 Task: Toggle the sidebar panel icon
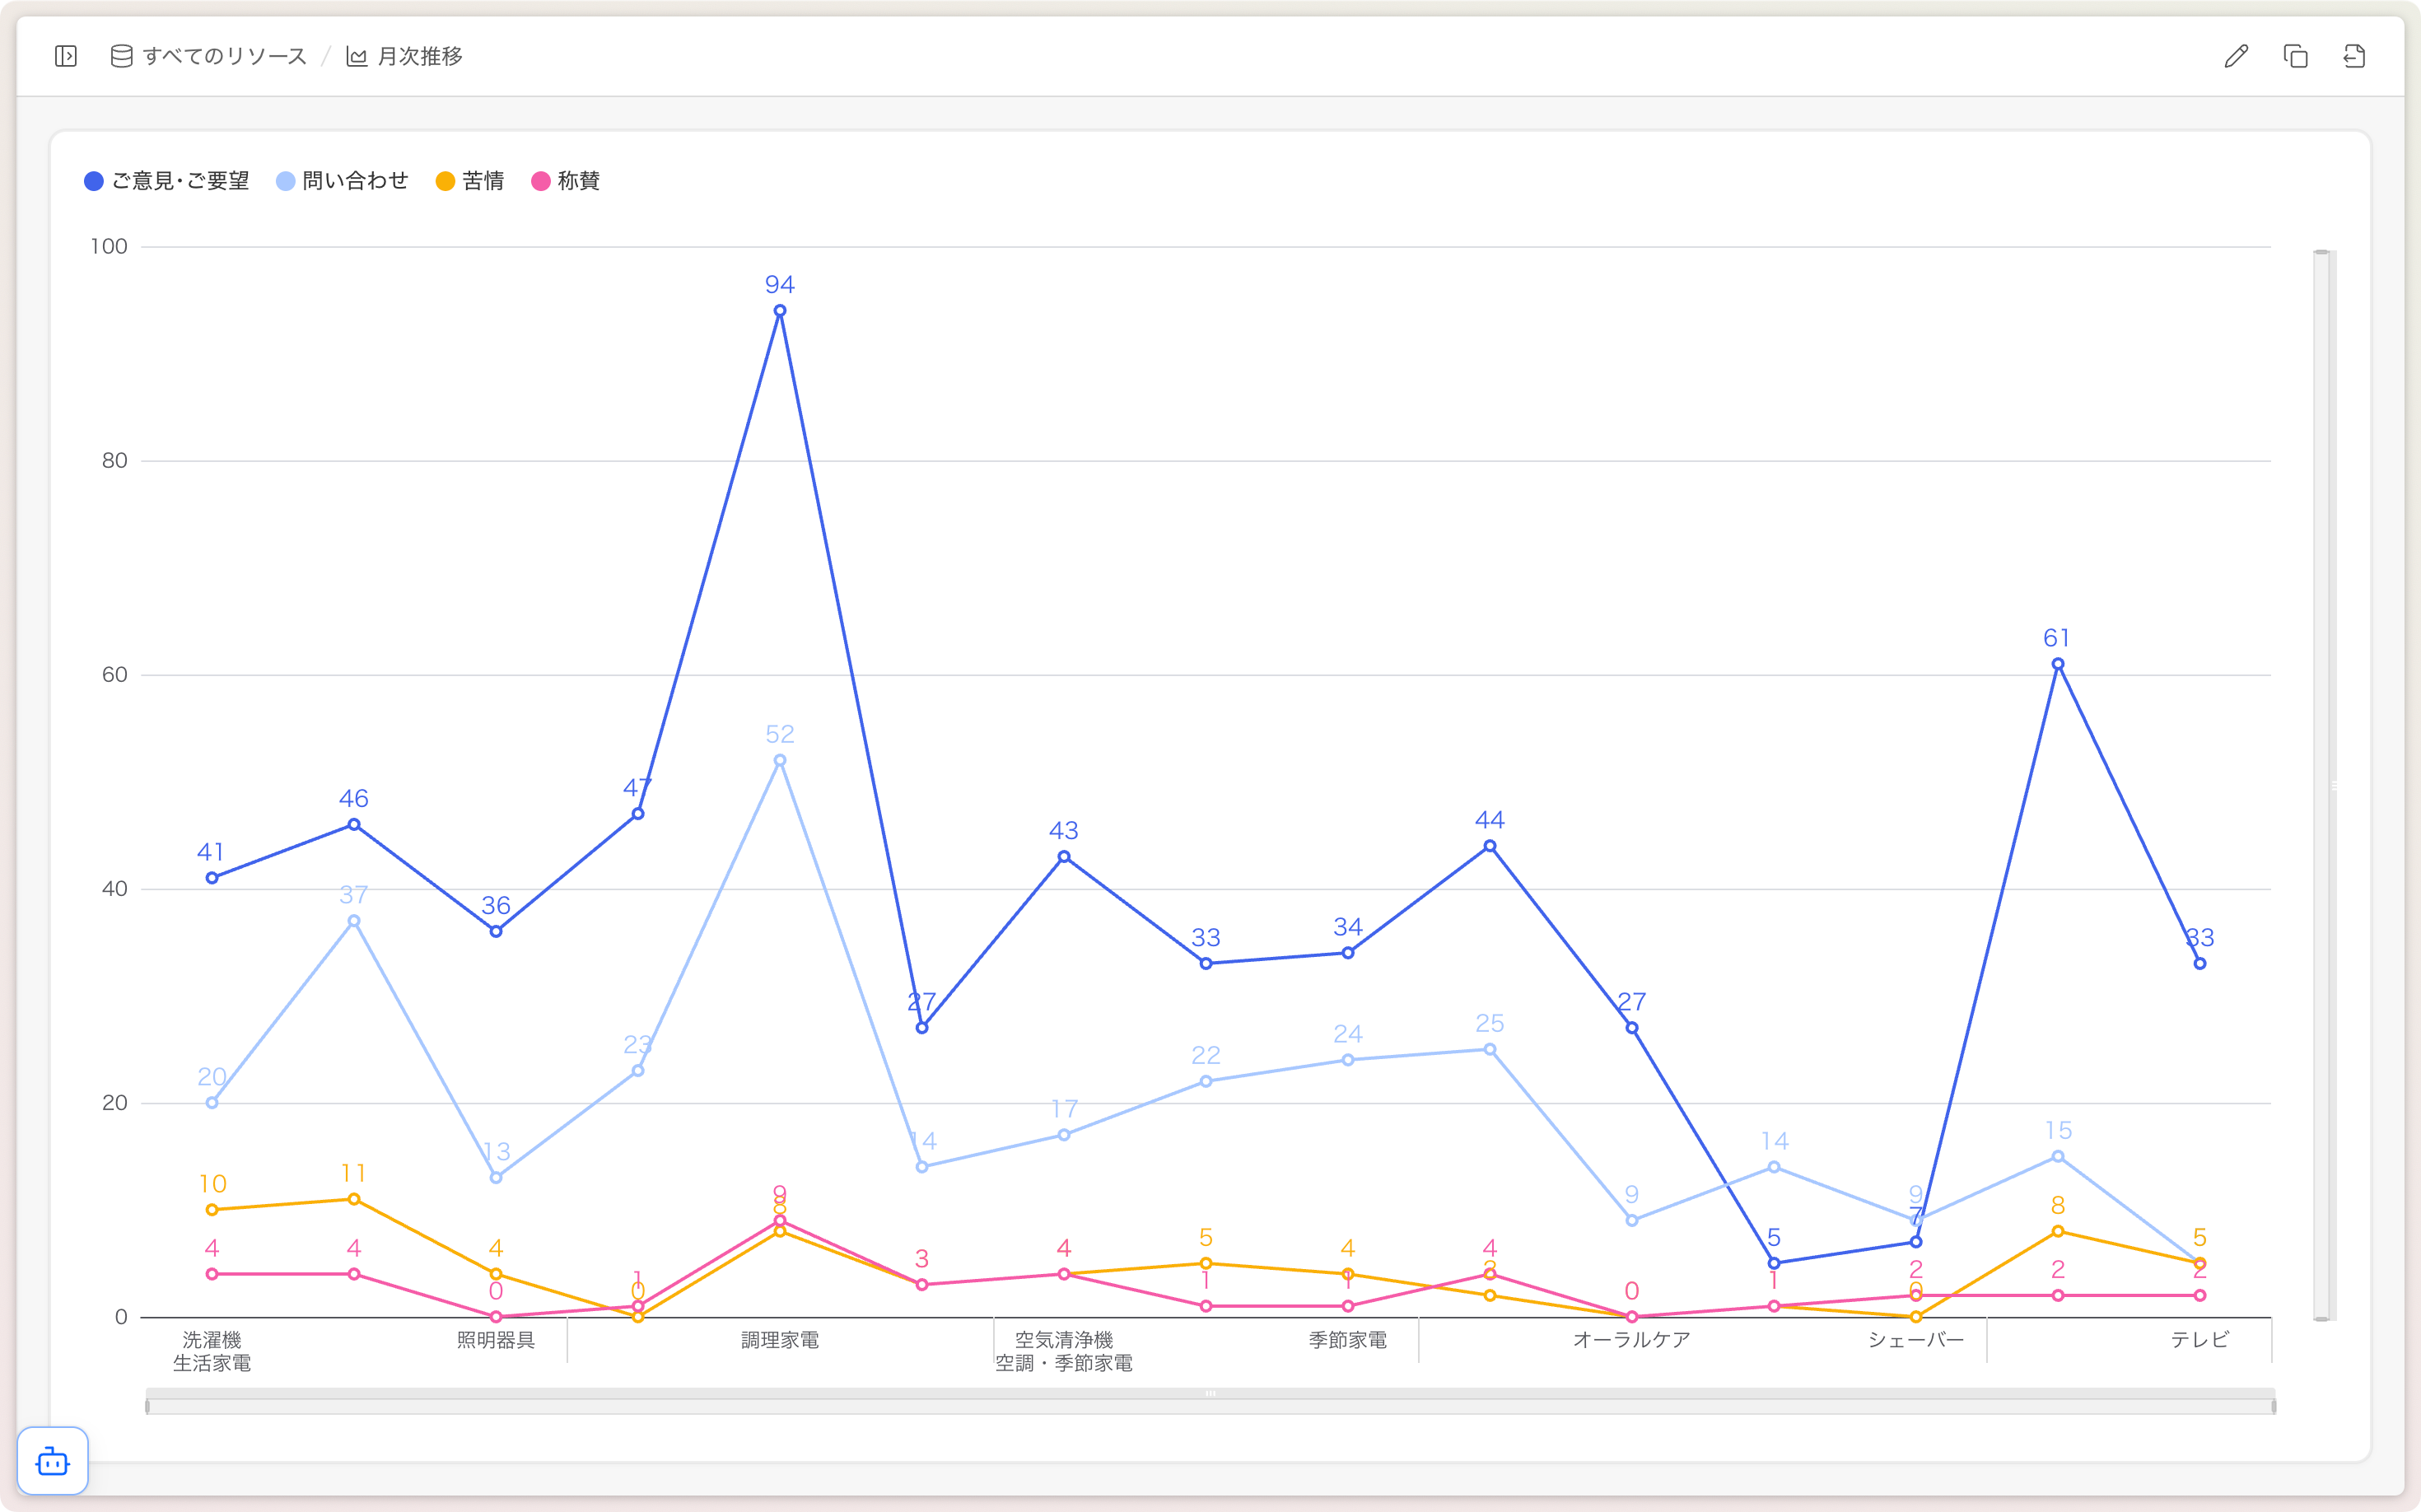click(66, 56)
